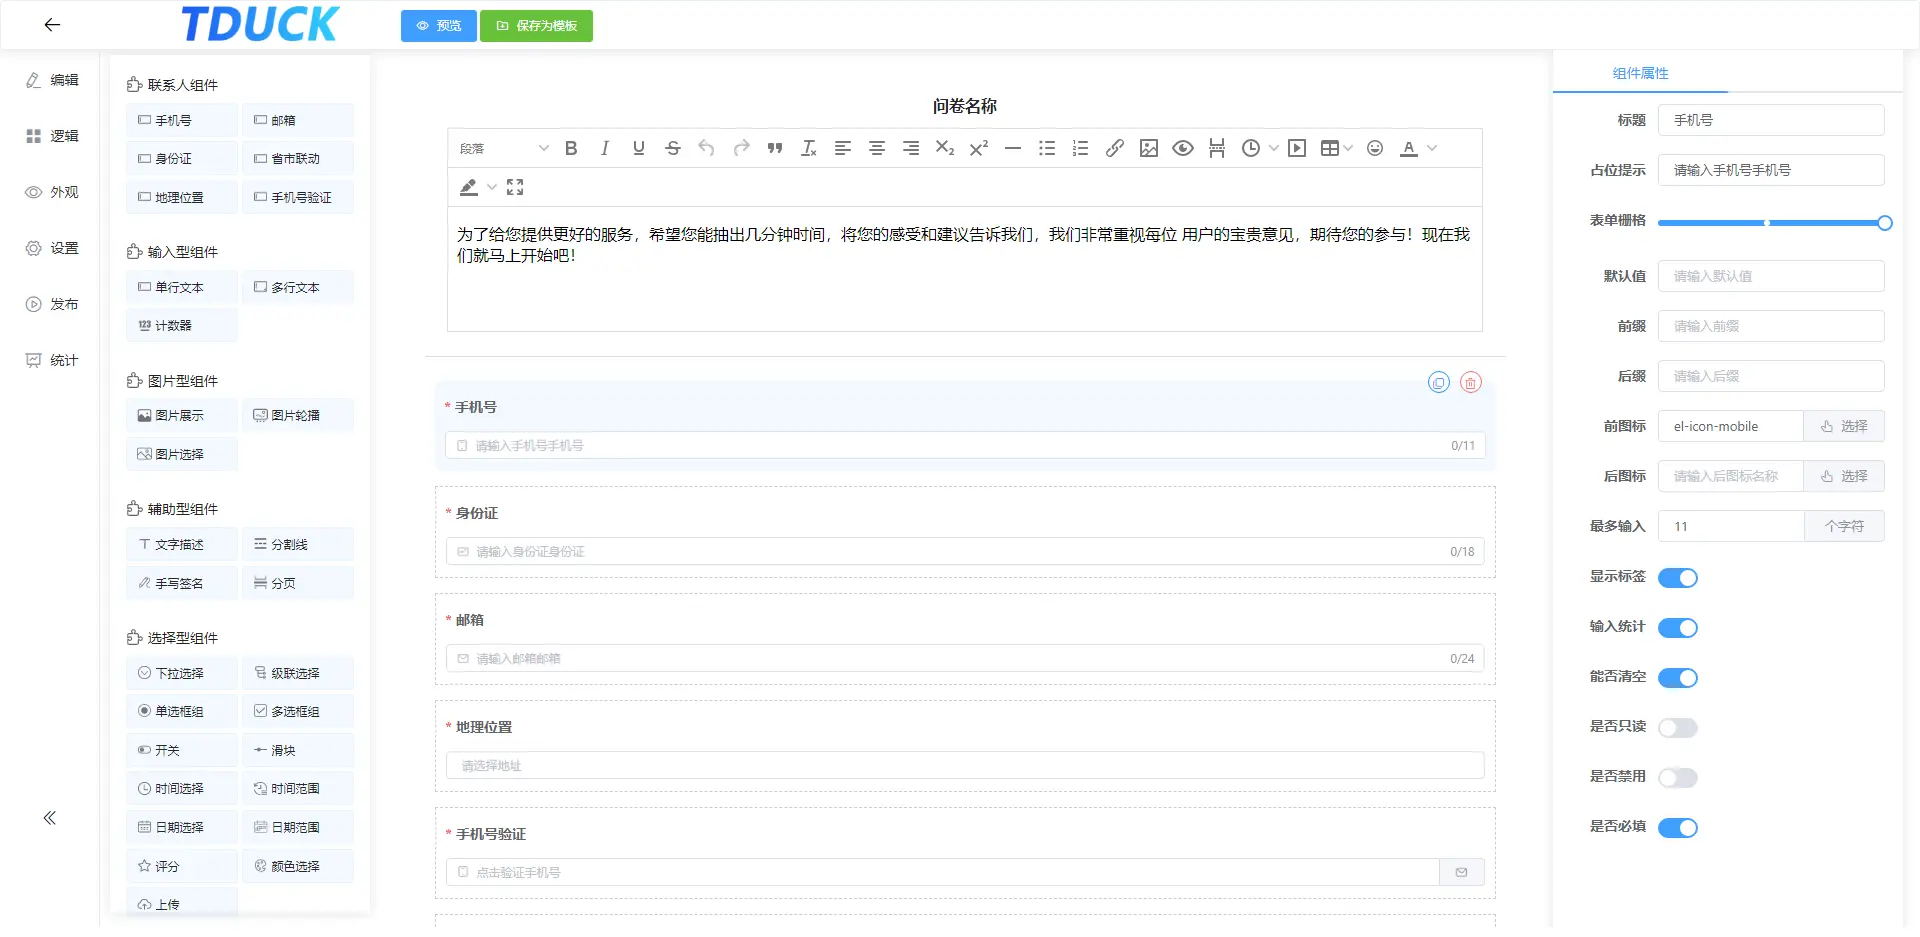Switch to the 逻辑 section
1920x937 pixels.
tap(52, 136)
